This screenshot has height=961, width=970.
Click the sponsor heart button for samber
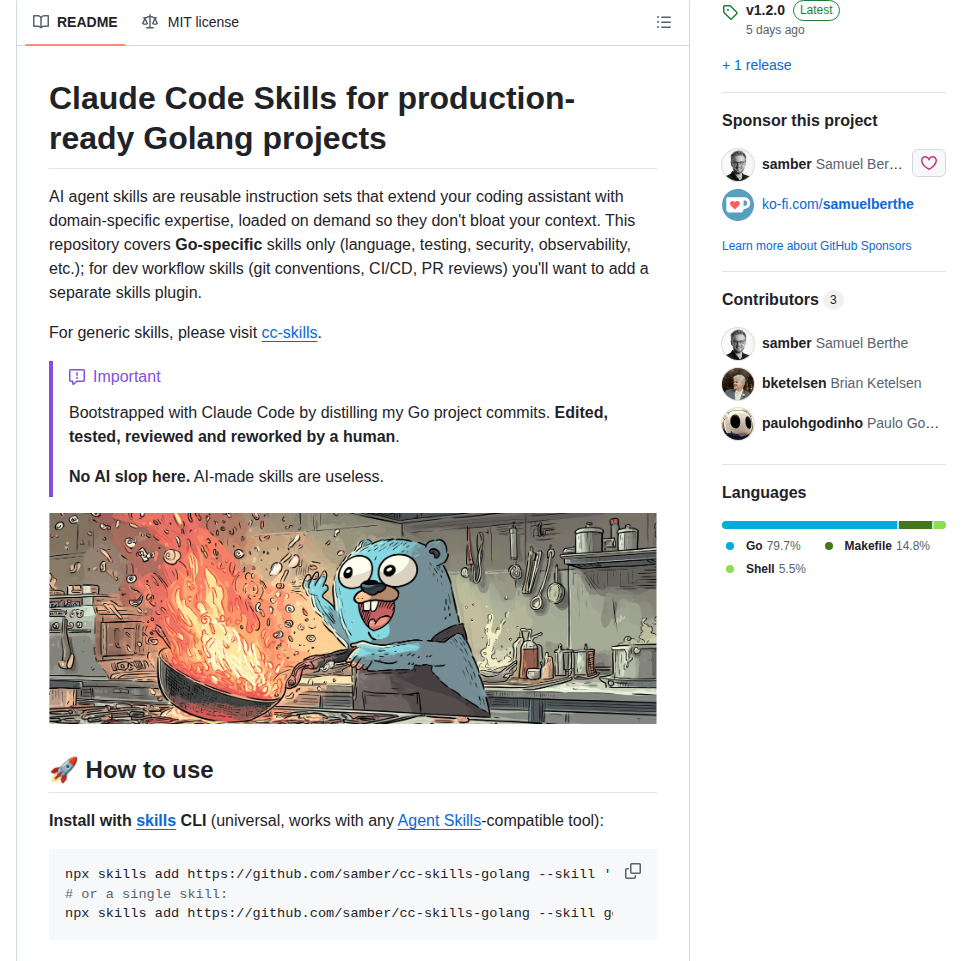tap(929, 163)
